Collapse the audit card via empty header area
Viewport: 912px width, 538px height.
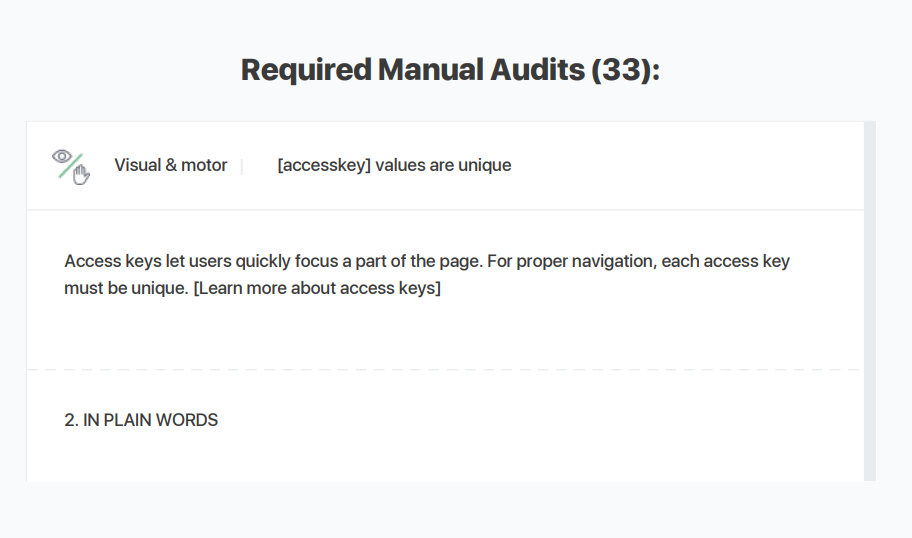[686, 165]
